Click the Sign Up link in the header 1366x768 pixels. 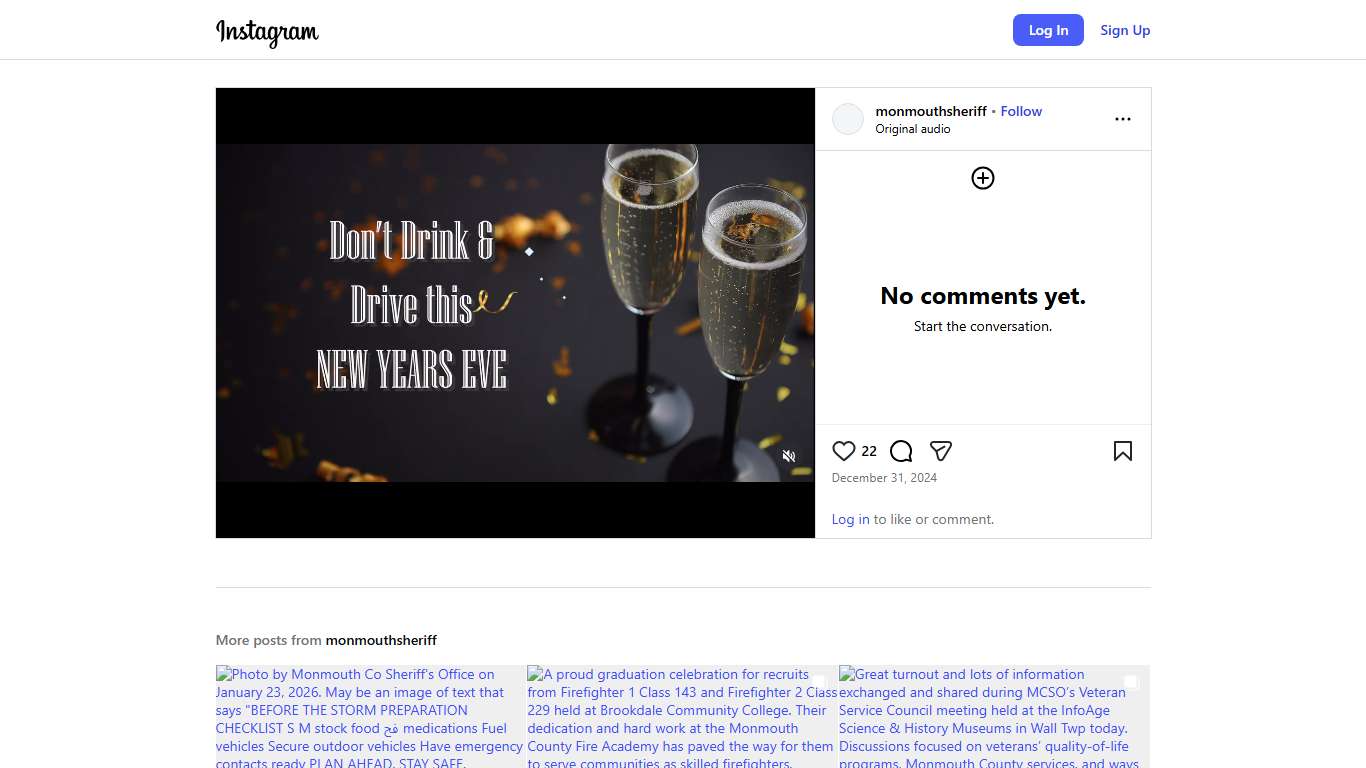[1125, 30]
